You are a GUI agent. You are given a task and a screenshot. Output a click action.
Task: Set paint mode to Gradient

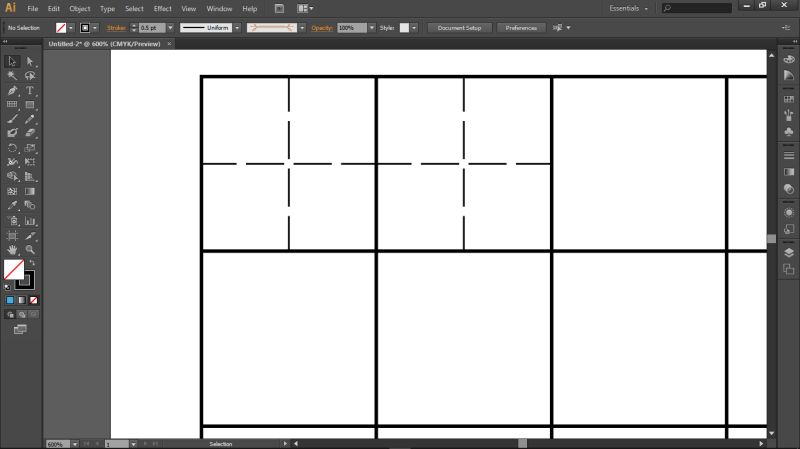pyautogui.click(x=21, y=300)
